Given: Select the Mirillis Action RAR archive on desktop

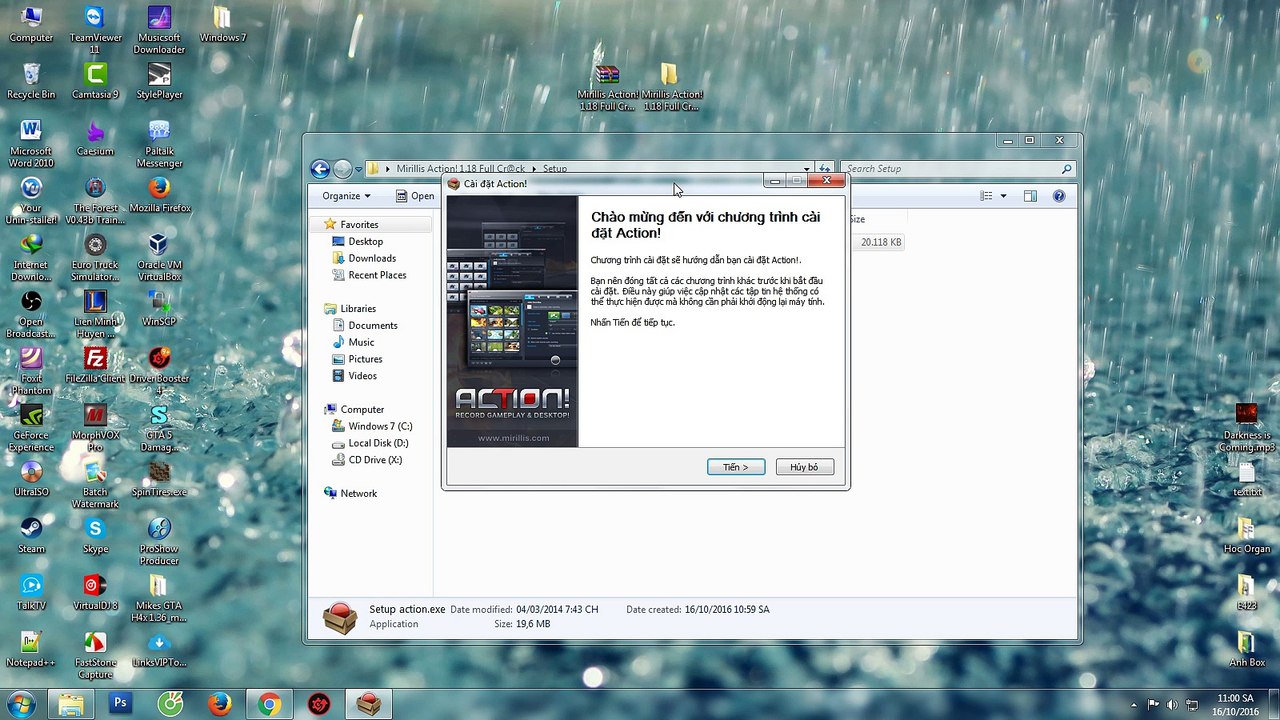Looking at the screenshot, I should [607, 87].
